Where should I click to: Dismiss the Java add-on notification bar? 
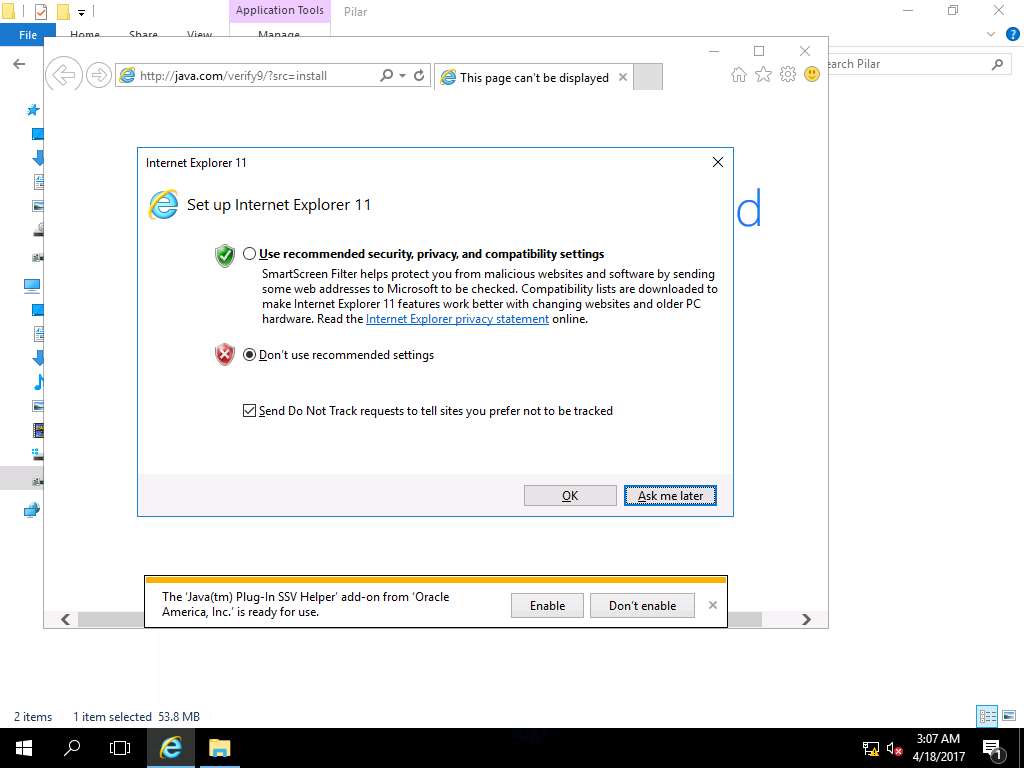(712, 605)
